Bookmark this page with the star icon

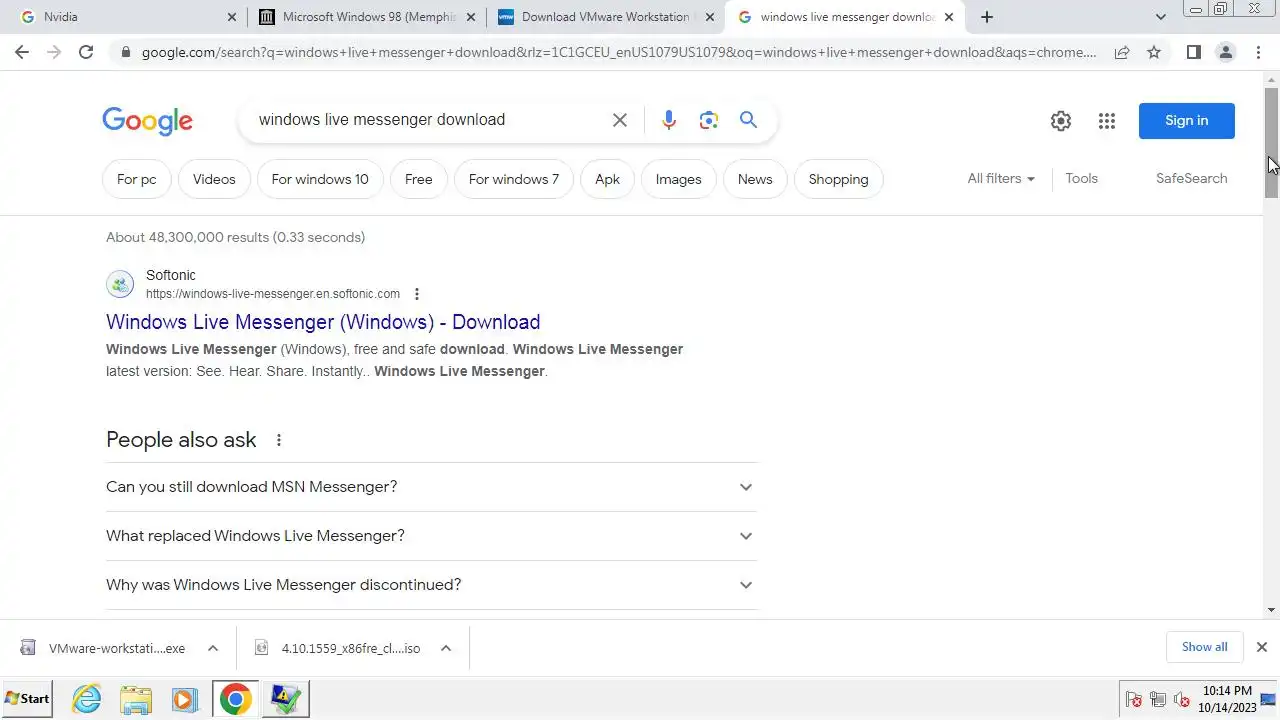(x=1154, y=52)
